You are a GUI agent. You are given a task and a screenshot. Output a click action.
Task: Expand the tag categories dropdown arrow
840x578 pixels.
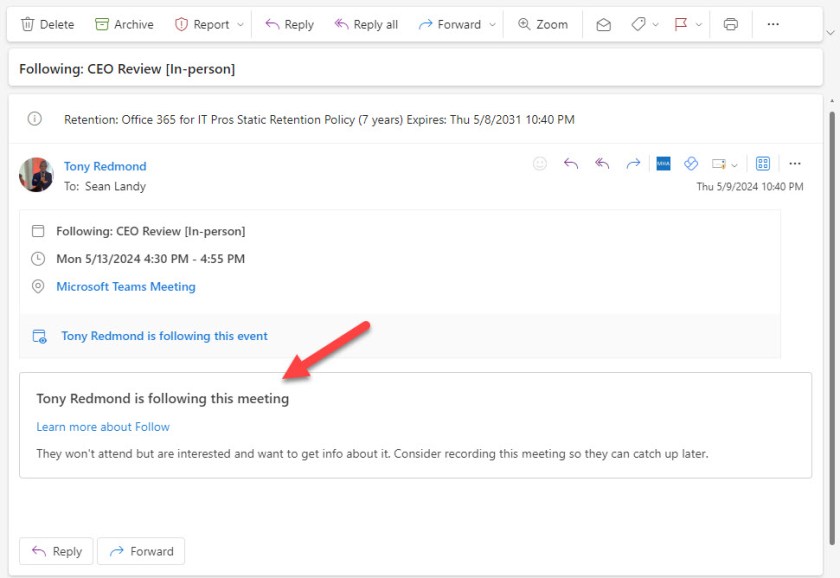point(656,25)
